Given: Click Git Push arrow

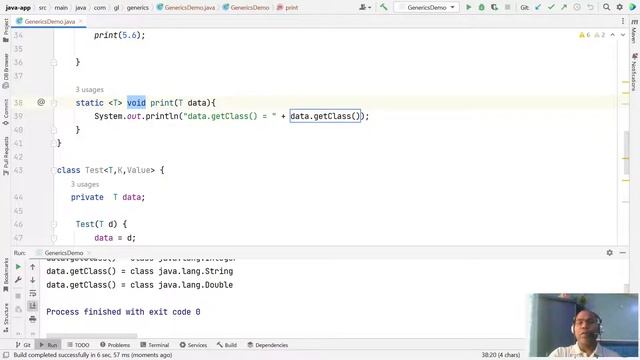Looking at the screenshot, I should click(564, 7).
